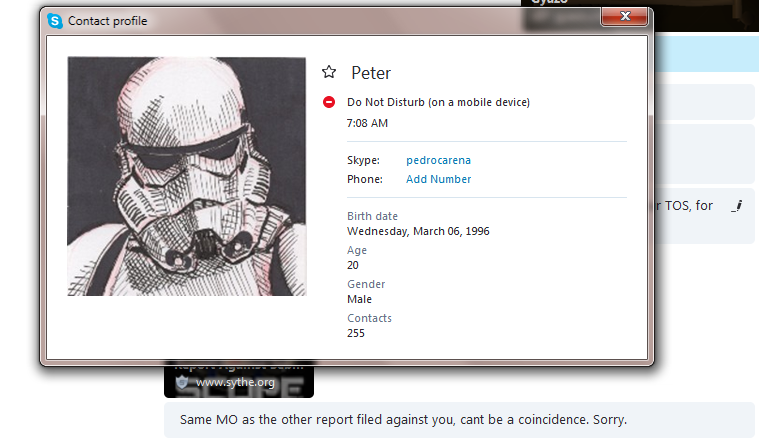Click the Skype: label
The width and height of the screenshot is (759, 440).
[363, 160]
